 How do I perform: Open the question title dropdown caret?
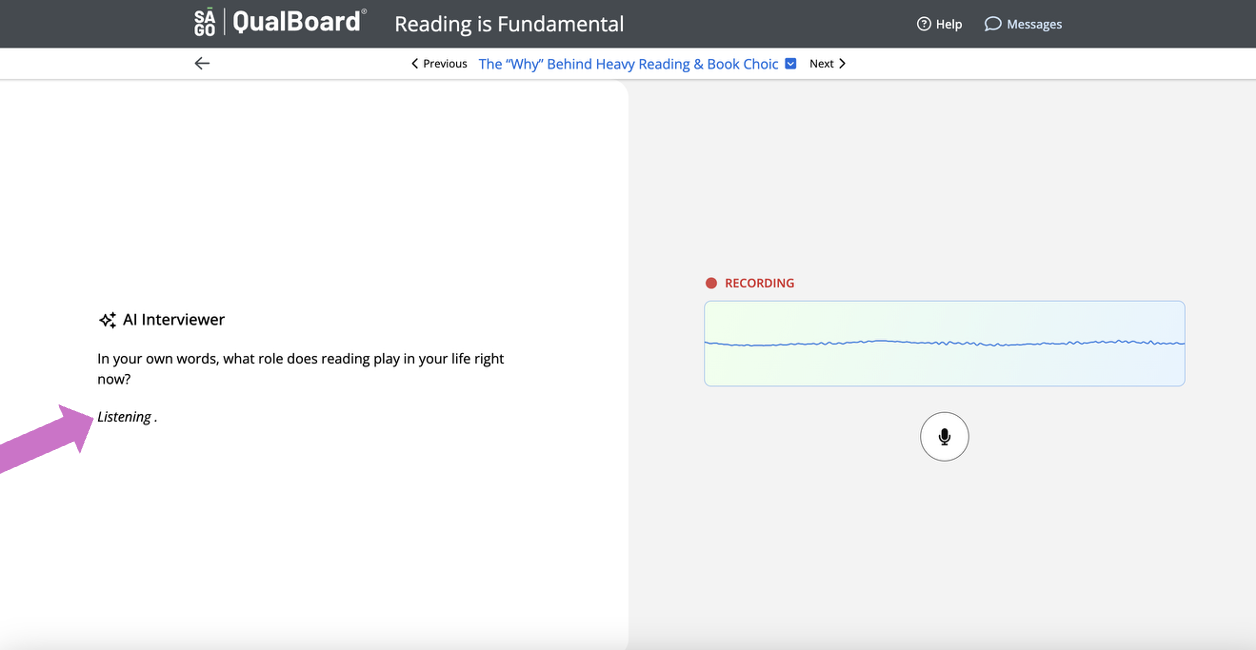point(791,63)
